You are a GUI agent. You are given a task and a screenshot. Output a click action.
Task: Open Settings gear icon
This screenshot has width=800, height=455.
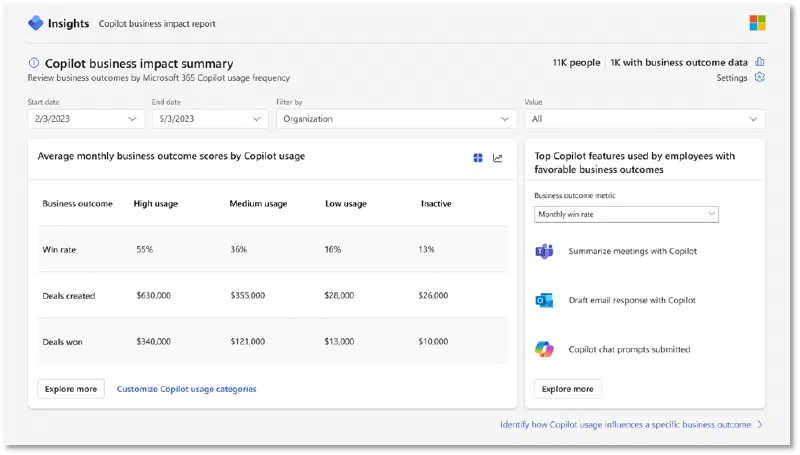coord(760,77)
